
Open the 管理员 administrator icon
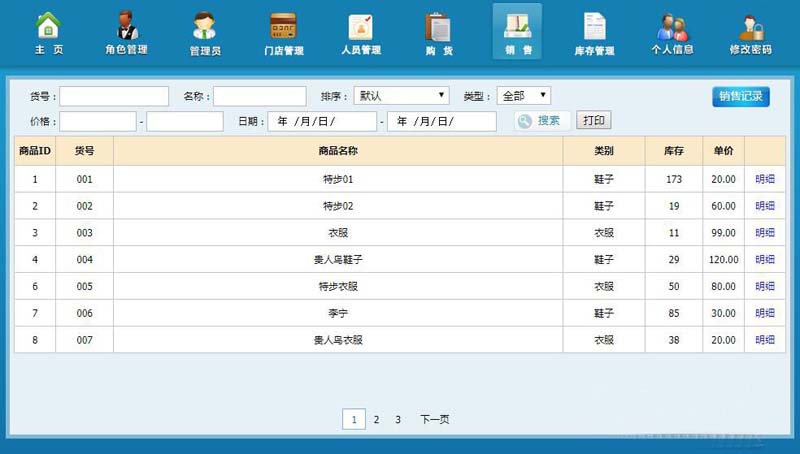[204, 25]
